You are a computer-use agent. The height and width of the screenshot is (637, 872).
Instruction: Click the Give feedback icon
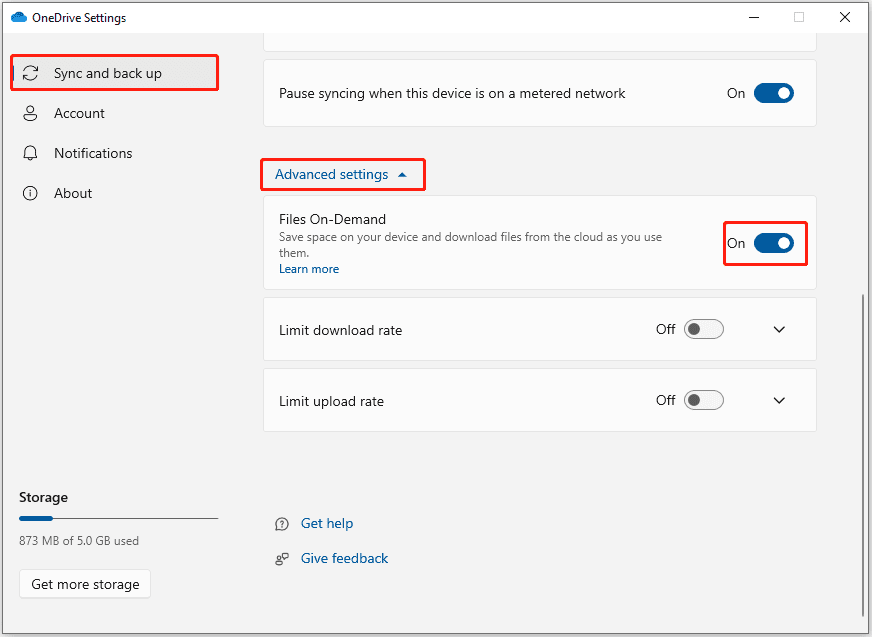(x=282, y=558)
